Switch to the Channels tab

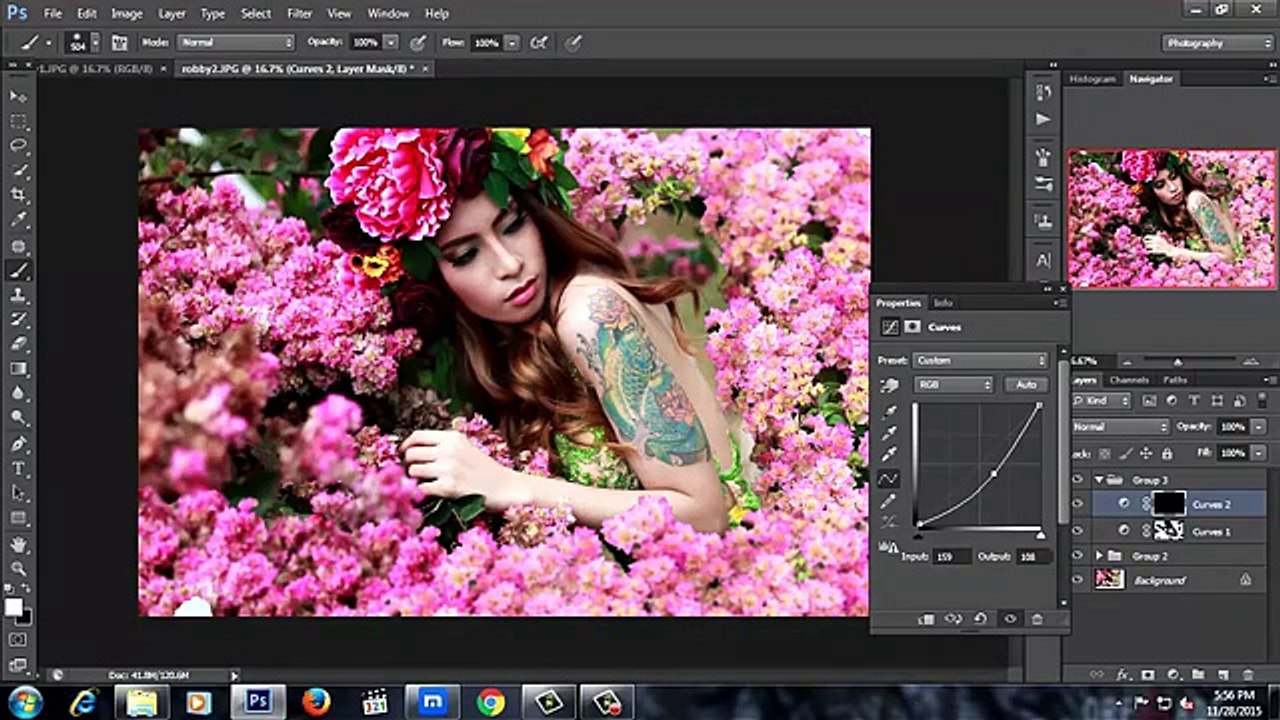[x=1129, y=380]
